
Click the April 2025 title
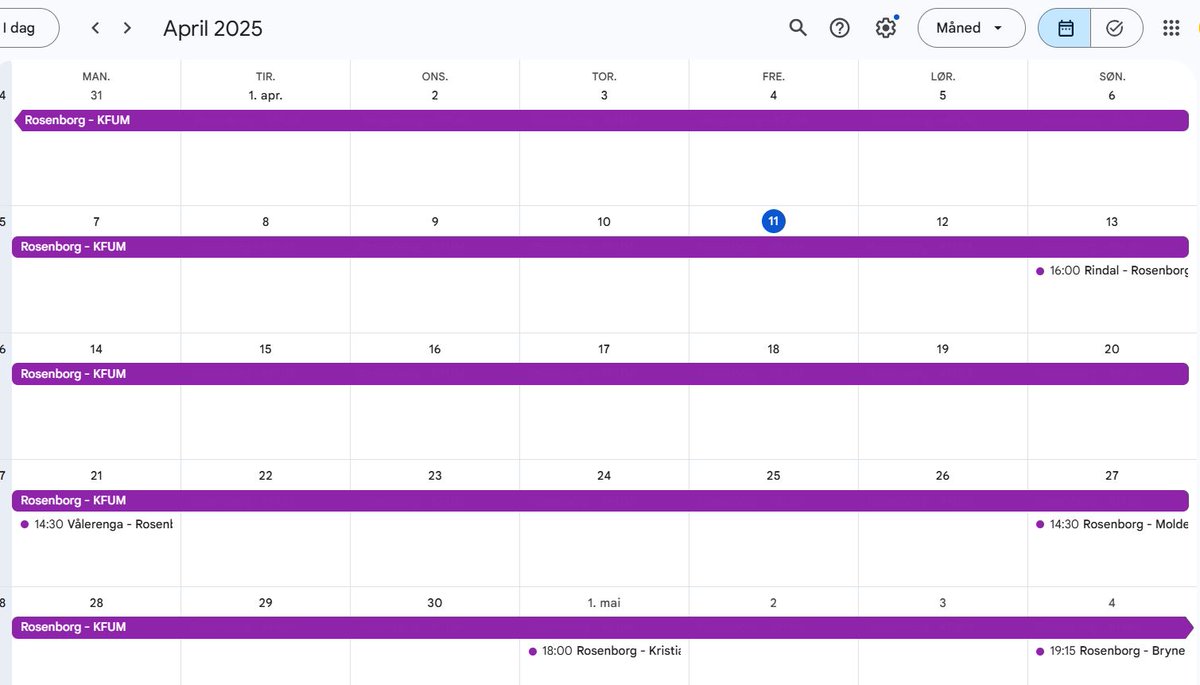(x=213, y=28)
